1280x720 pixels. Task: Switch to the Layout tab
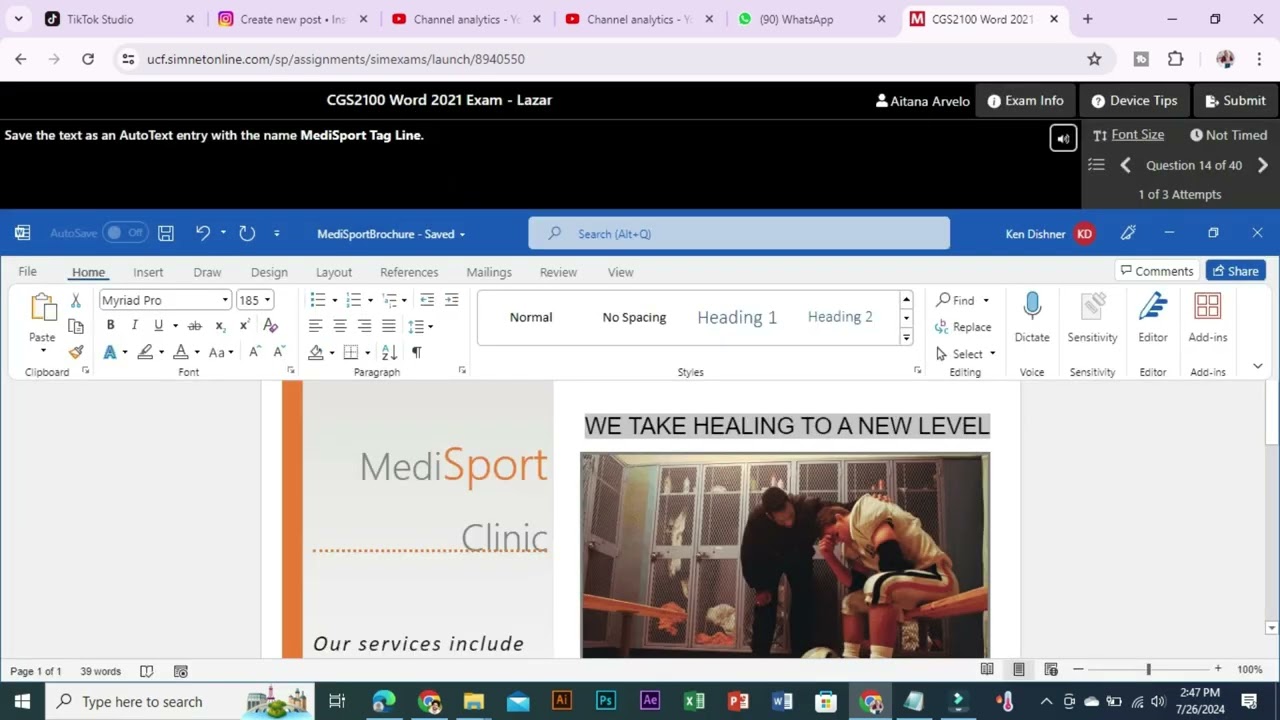(x=334, y=272)
